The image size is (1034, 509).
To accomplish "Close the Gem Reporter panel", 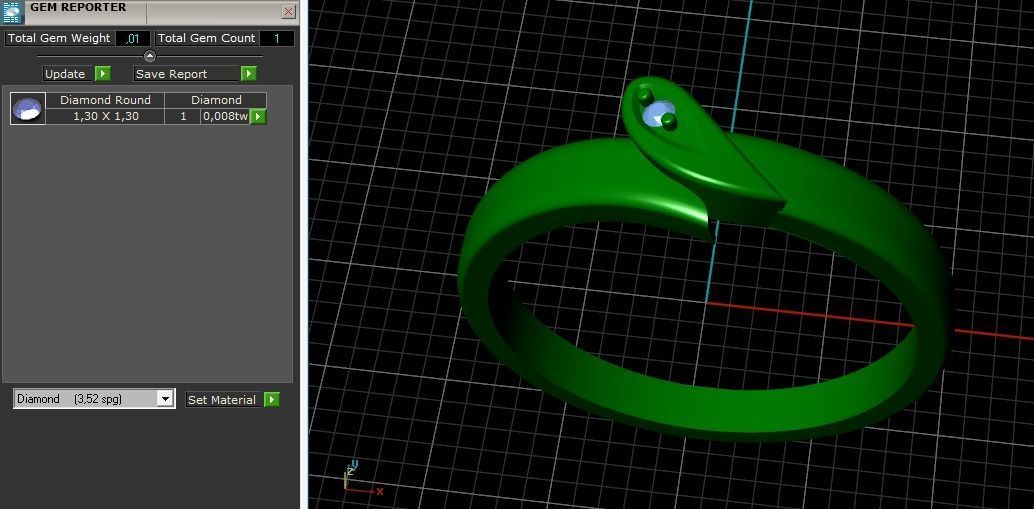I will pyautogui.click(x=288, y=12).
